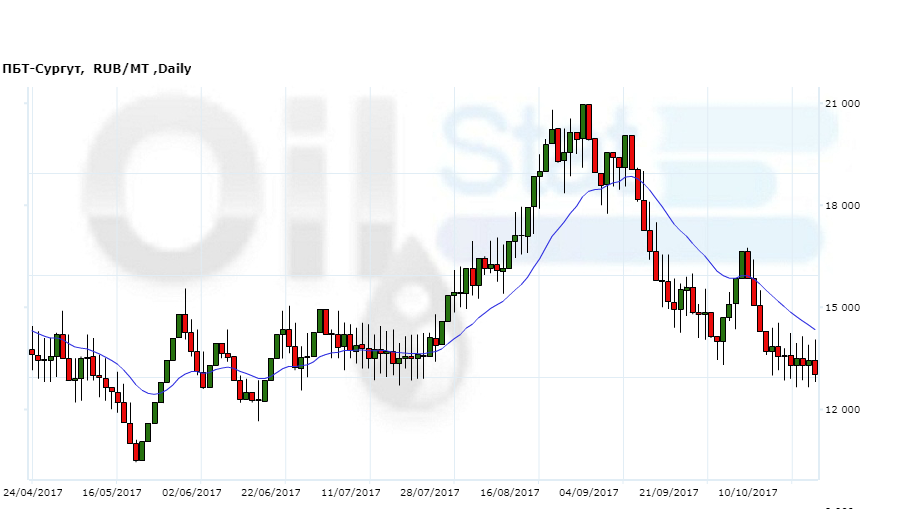Click the lowest candlestick in late May

click(x=140, y=452)
